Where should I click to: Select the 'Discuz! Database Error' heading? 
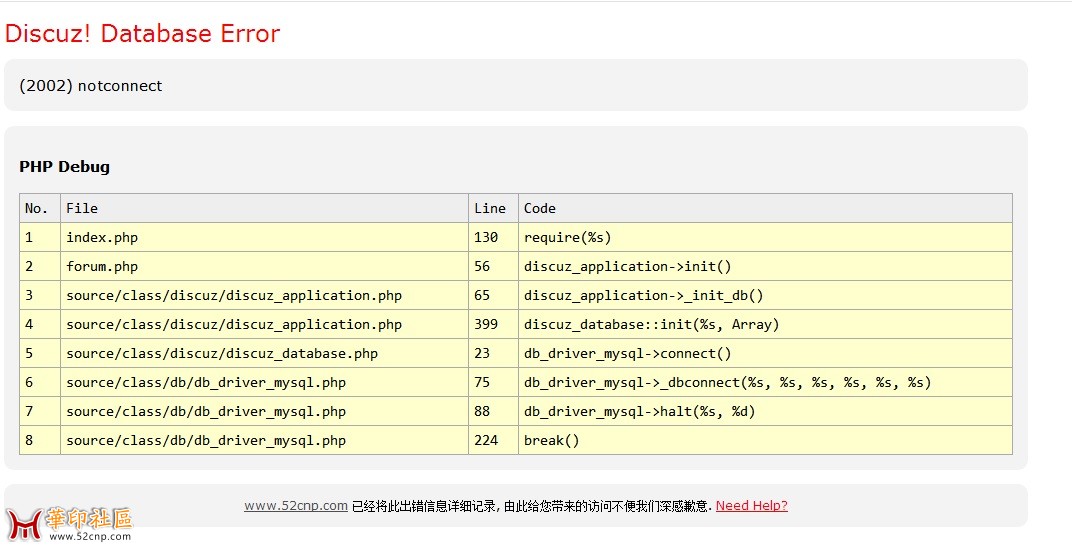[142, 34]
